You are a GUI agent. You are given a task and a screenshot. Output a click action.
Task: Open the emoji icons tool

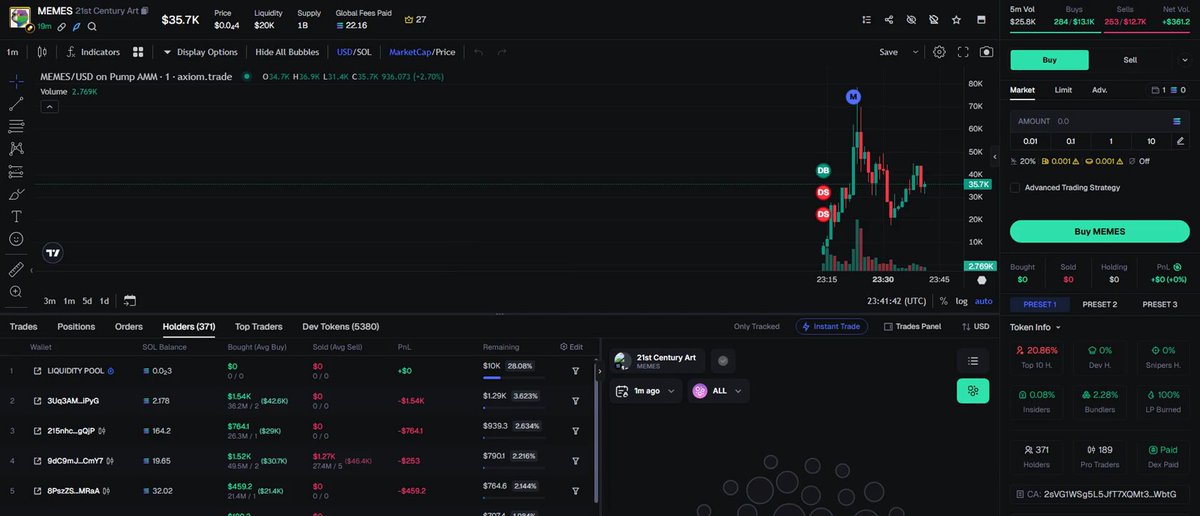point(16,239)
